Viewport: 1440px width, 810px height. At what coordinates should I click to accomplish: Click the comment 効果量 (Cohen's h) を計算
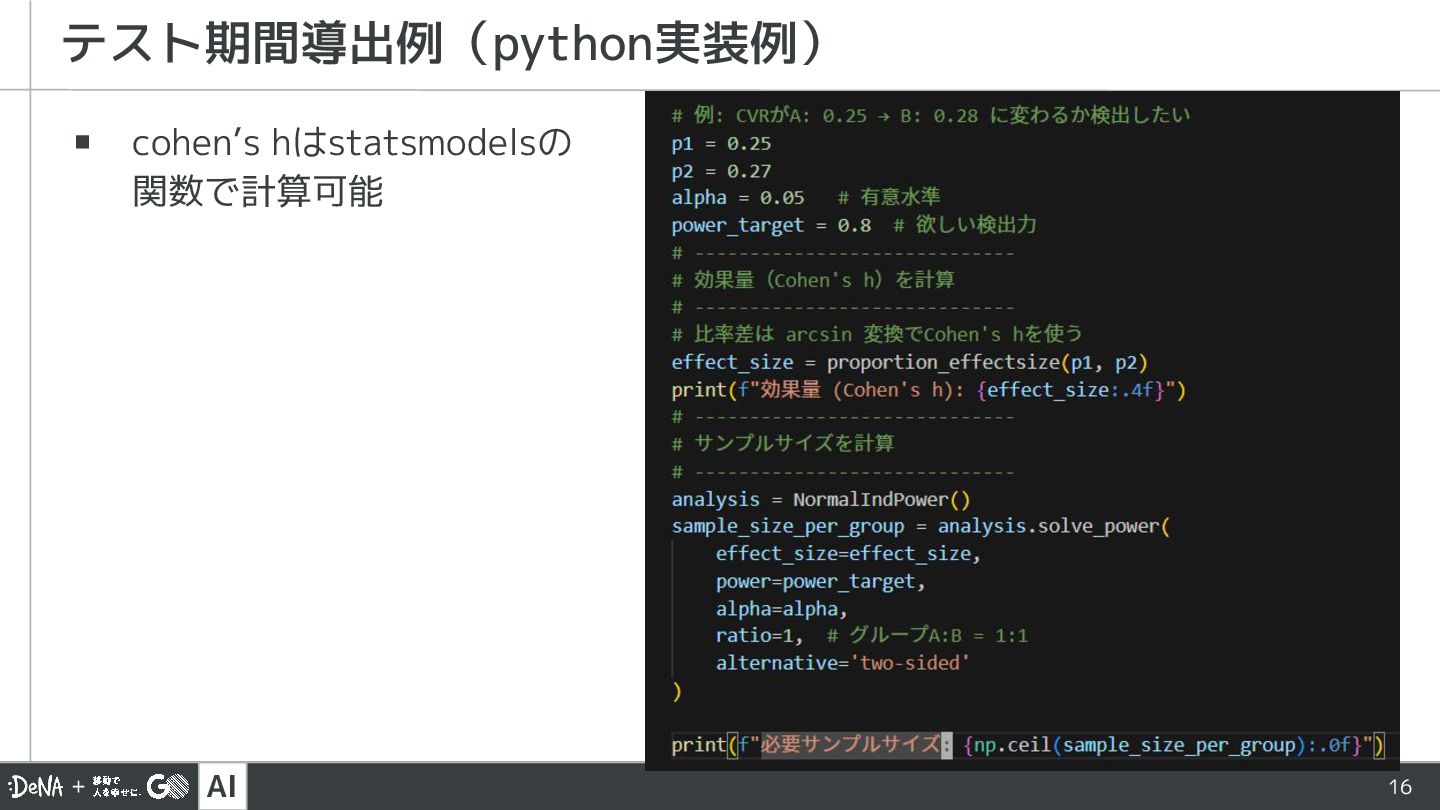812,280
